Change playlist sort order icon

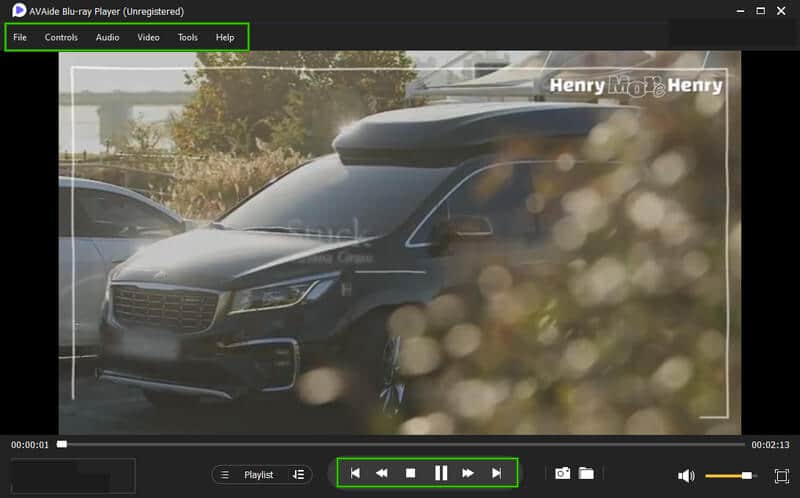(298, 475)
